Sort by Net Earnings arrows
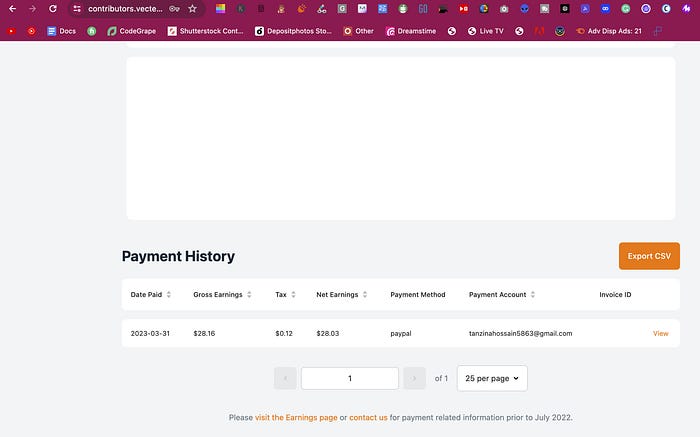The height and width of the screenshot is (437, 700). click(x=365, y=295)
